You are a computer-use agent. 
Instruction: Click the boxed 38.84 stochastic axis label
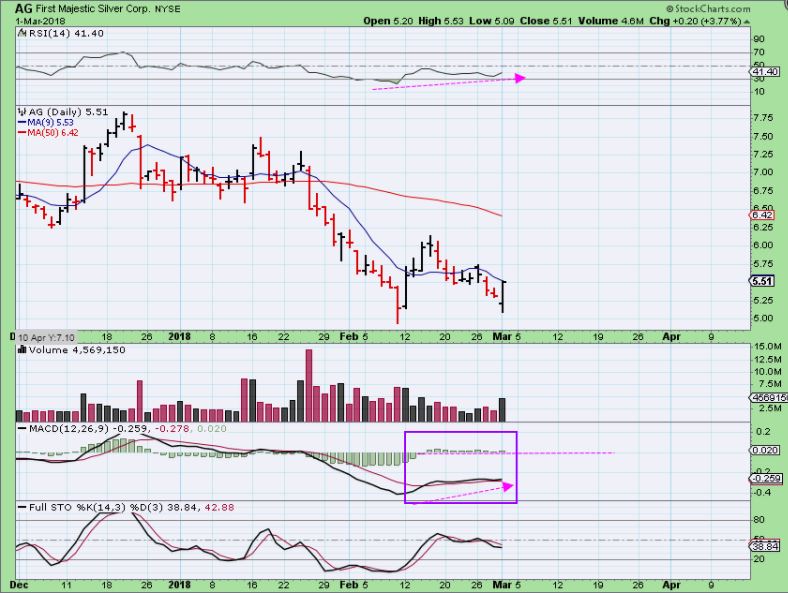click(x=765, y=546)
